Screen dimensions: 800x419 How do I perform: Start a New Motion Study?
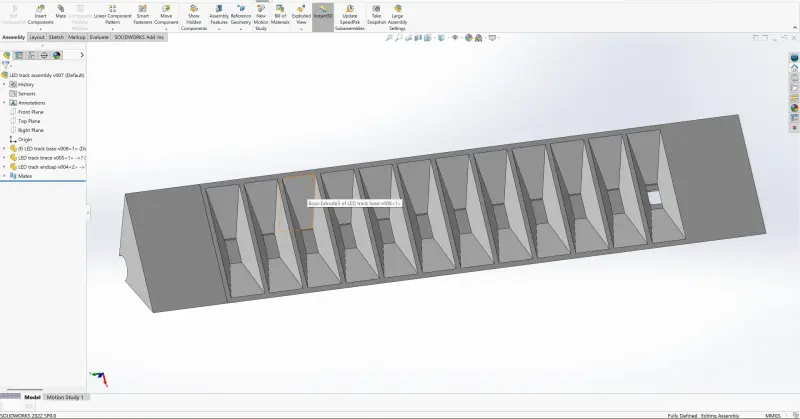click(261, 17)
